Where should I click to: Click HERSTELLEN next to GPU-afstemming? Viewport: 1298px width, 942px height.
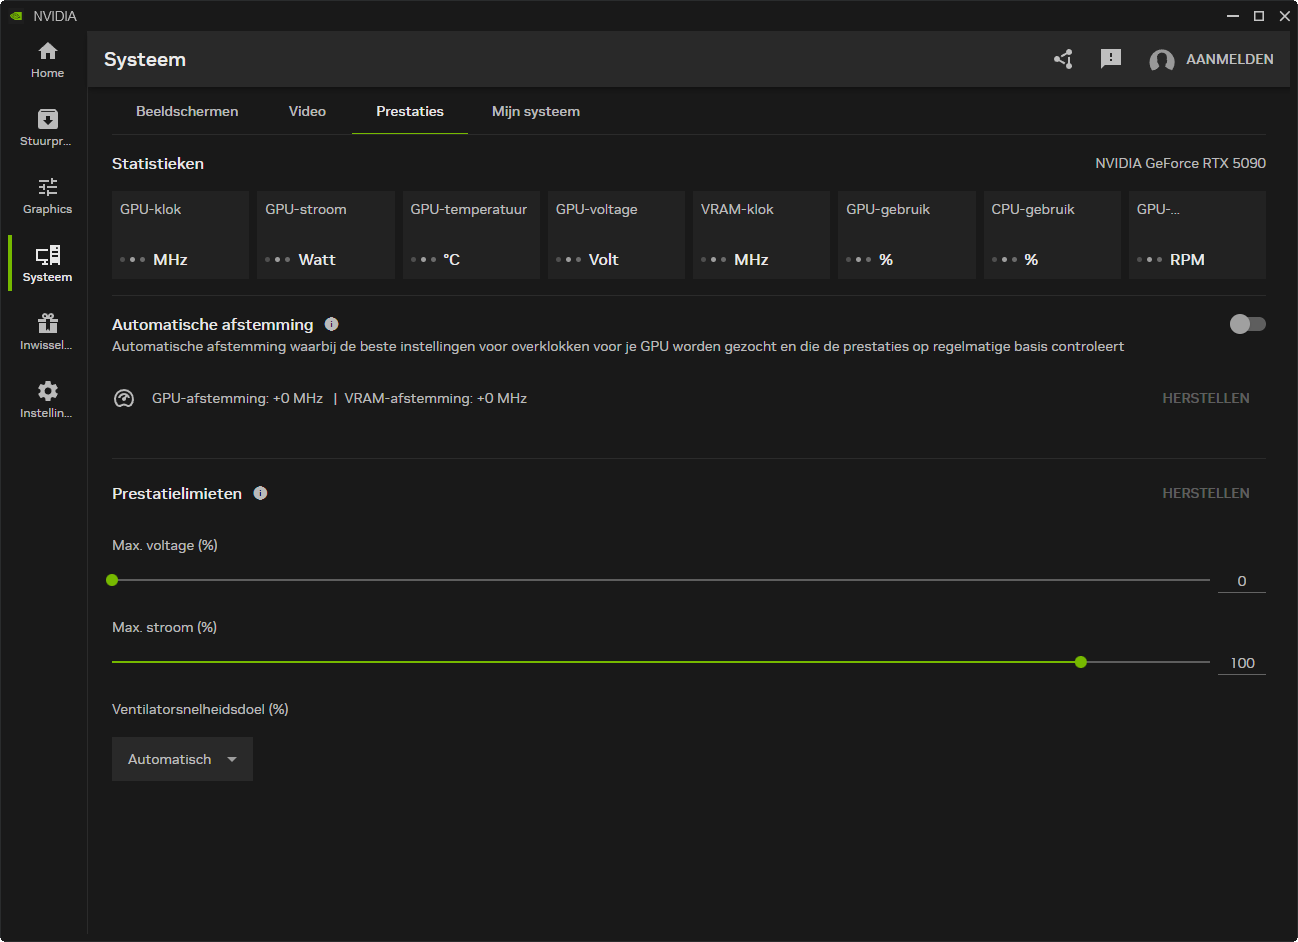click(1205, 398)
